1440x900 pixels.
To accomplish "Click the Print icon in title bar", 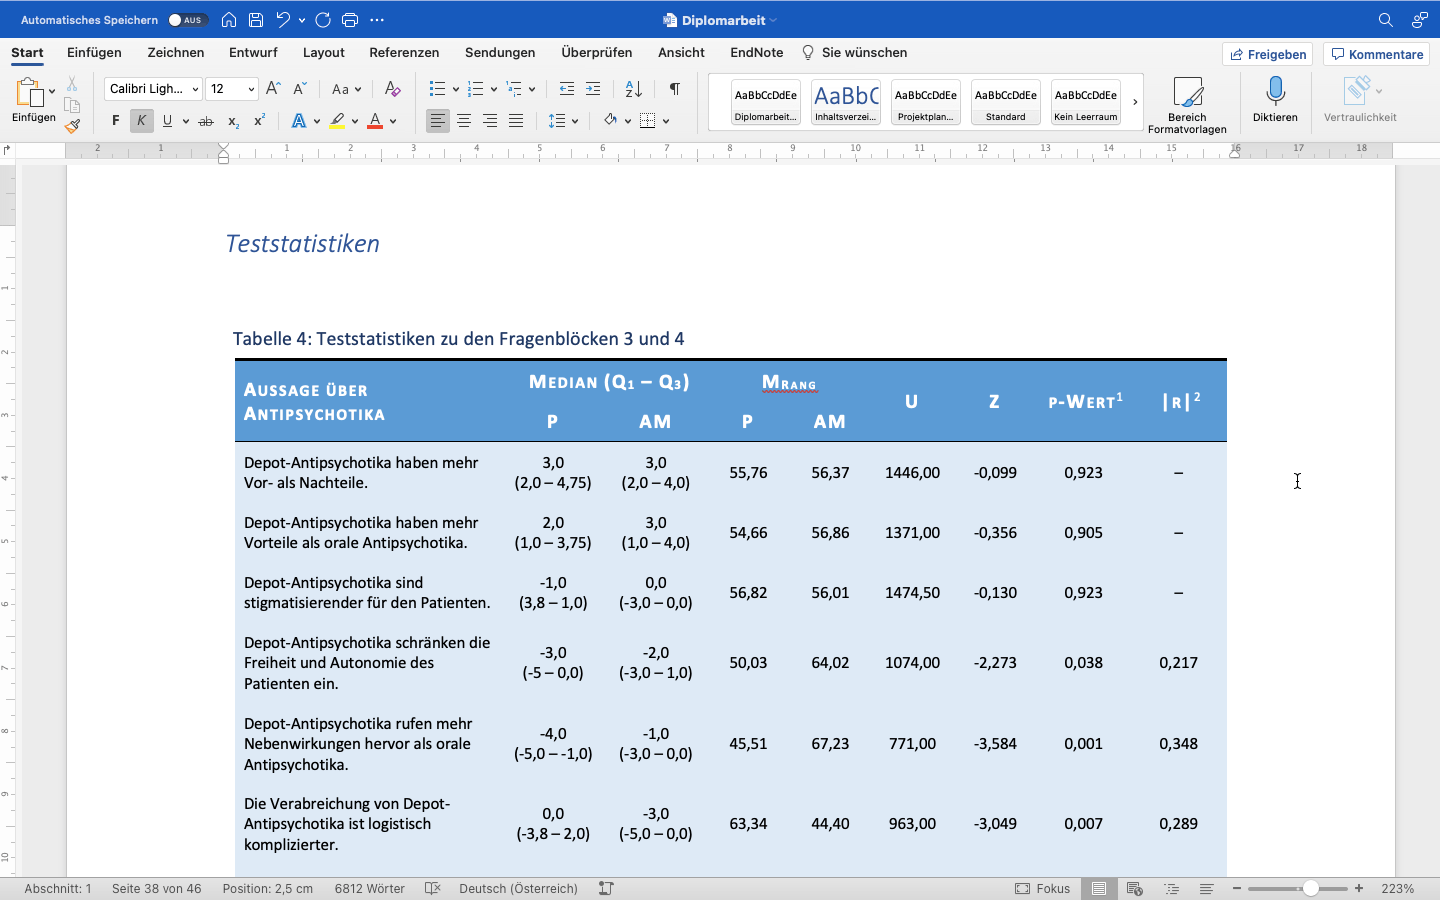I will tap(350, 20).
